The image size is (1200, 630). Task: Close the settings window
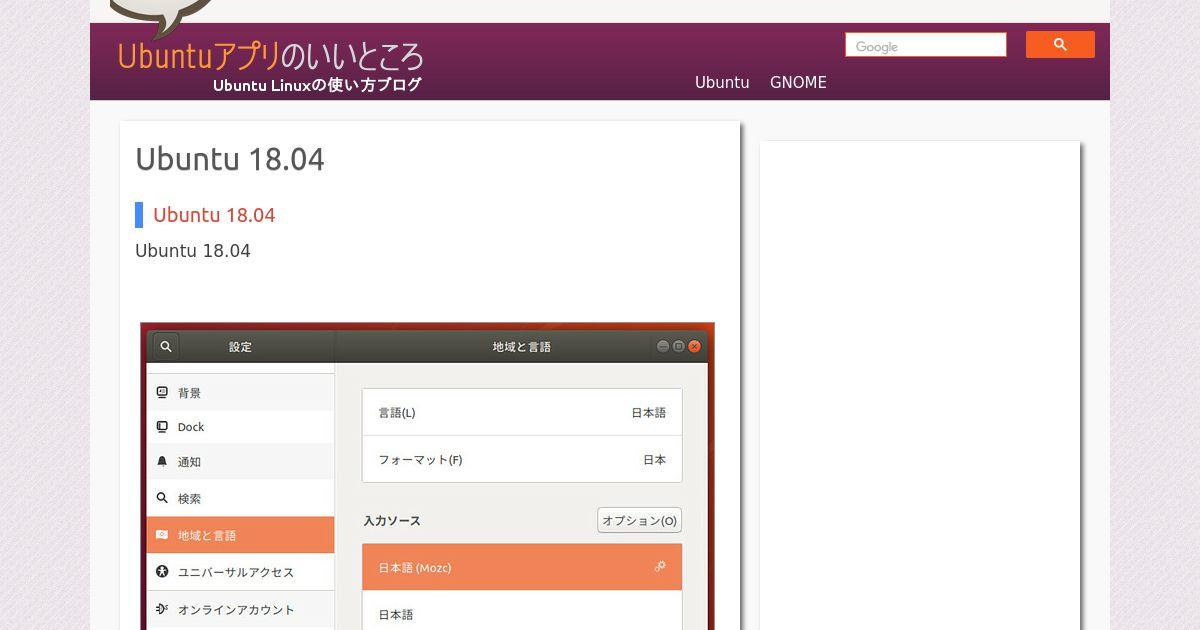(x=695, y=346)
